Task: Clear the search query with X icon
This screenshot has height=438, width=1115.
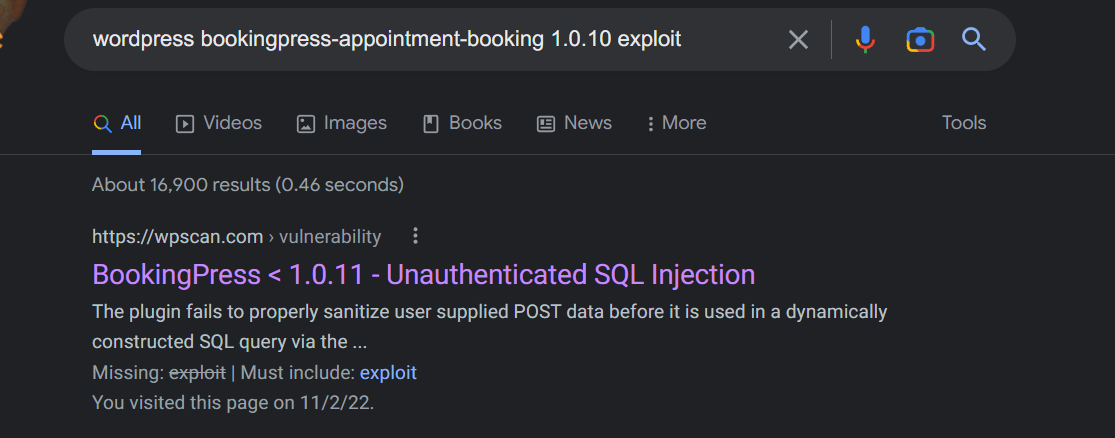Action: tap(799, 40)
